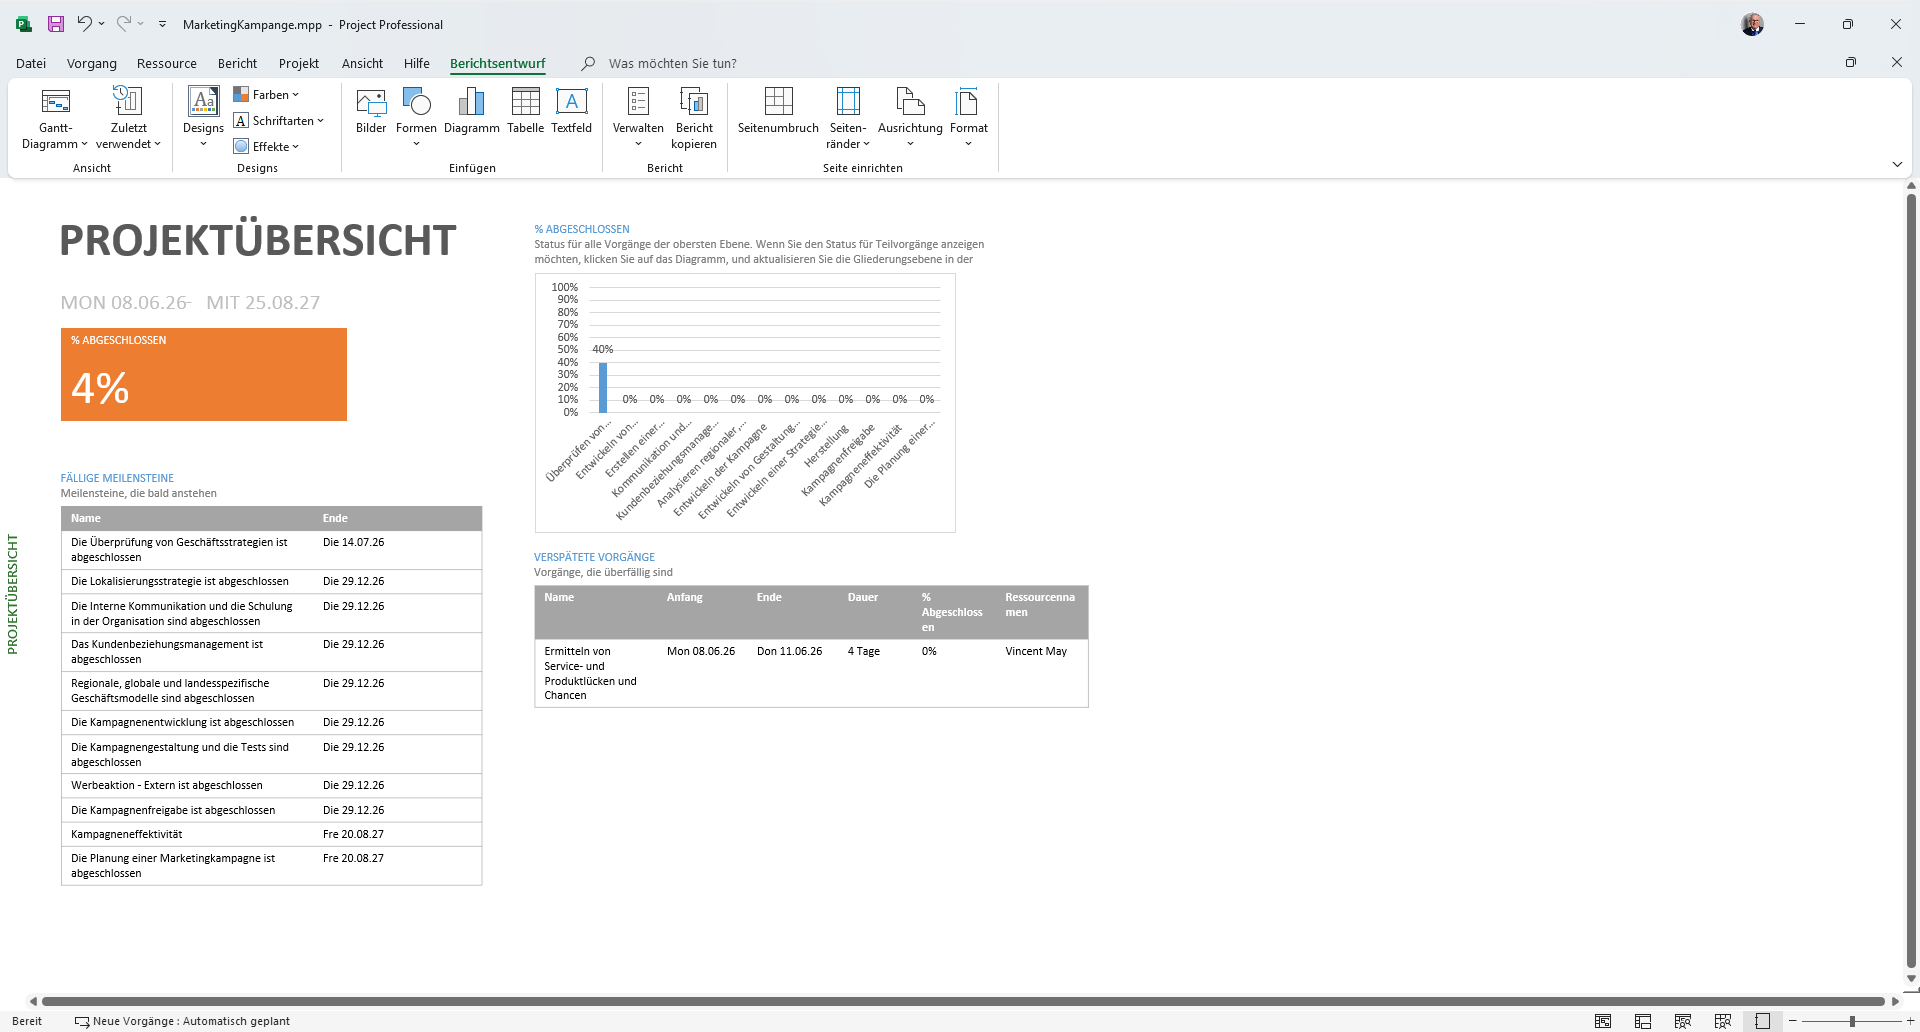Viewport: 1920px width, 1032px height.
Task: Switch to the Vorgang tab
Action: 92,63
